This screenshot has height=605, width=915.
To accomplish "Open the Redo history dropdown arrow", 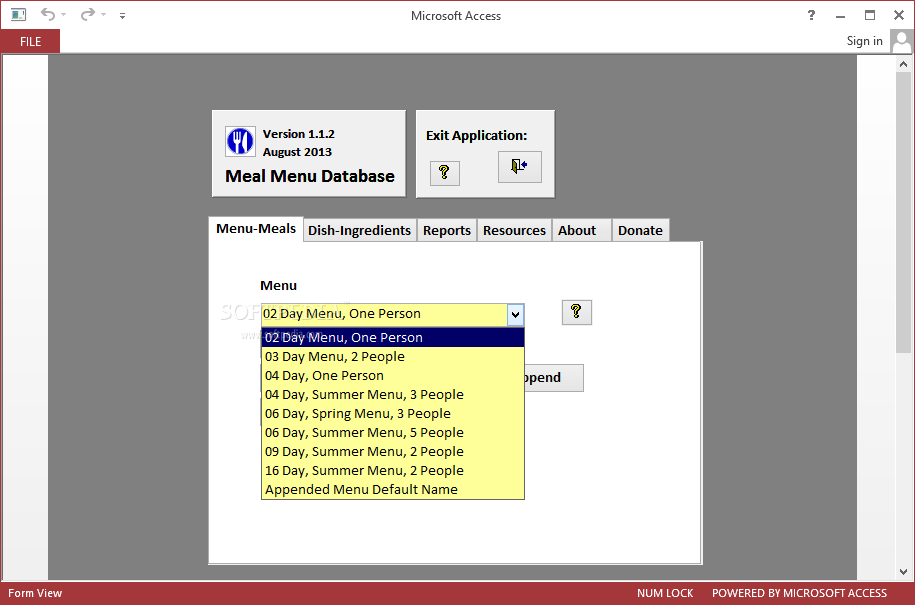I will (103, 15).
